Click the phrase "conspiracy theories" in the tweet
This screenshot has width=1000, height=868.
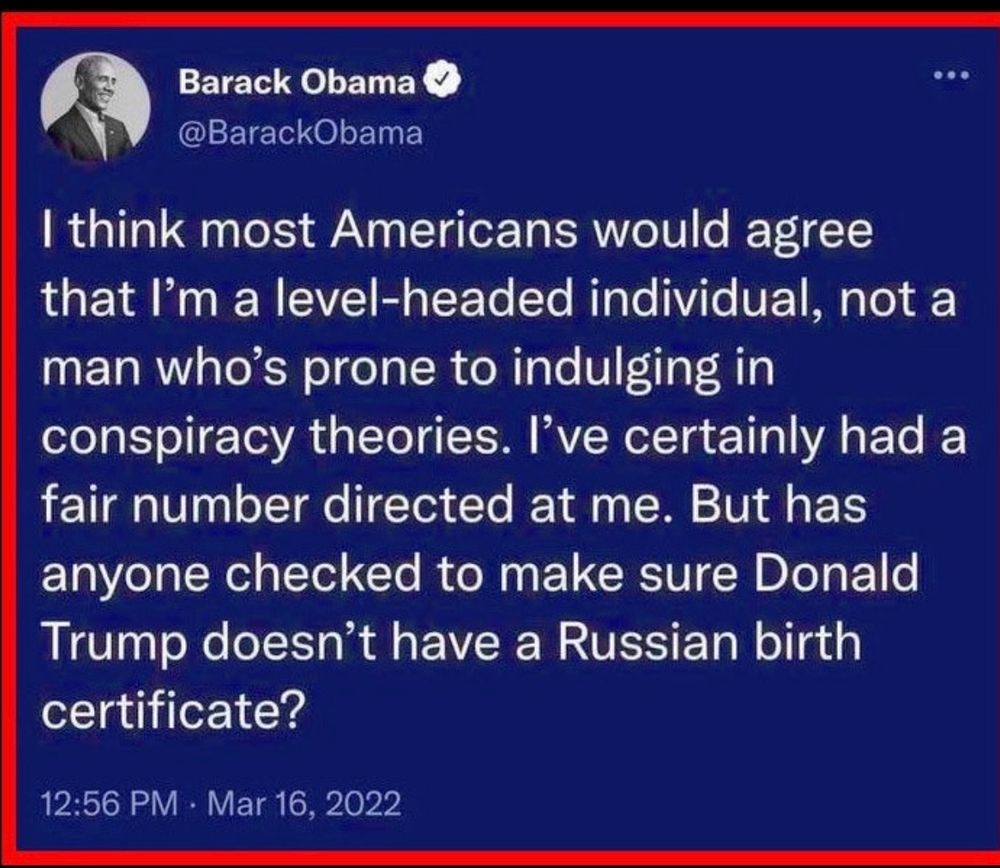coord(271,439)
